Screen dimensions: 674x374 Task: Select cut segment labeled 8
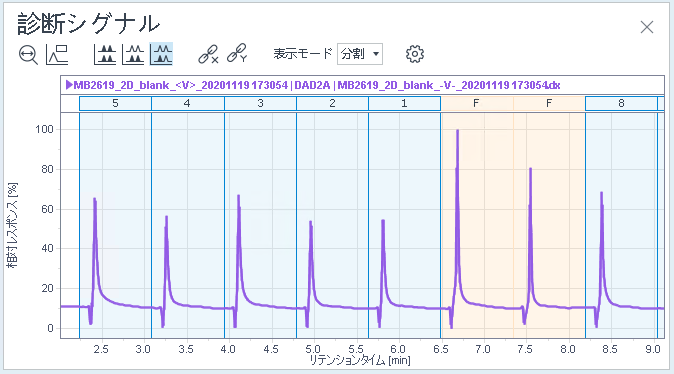pos(621,103)
